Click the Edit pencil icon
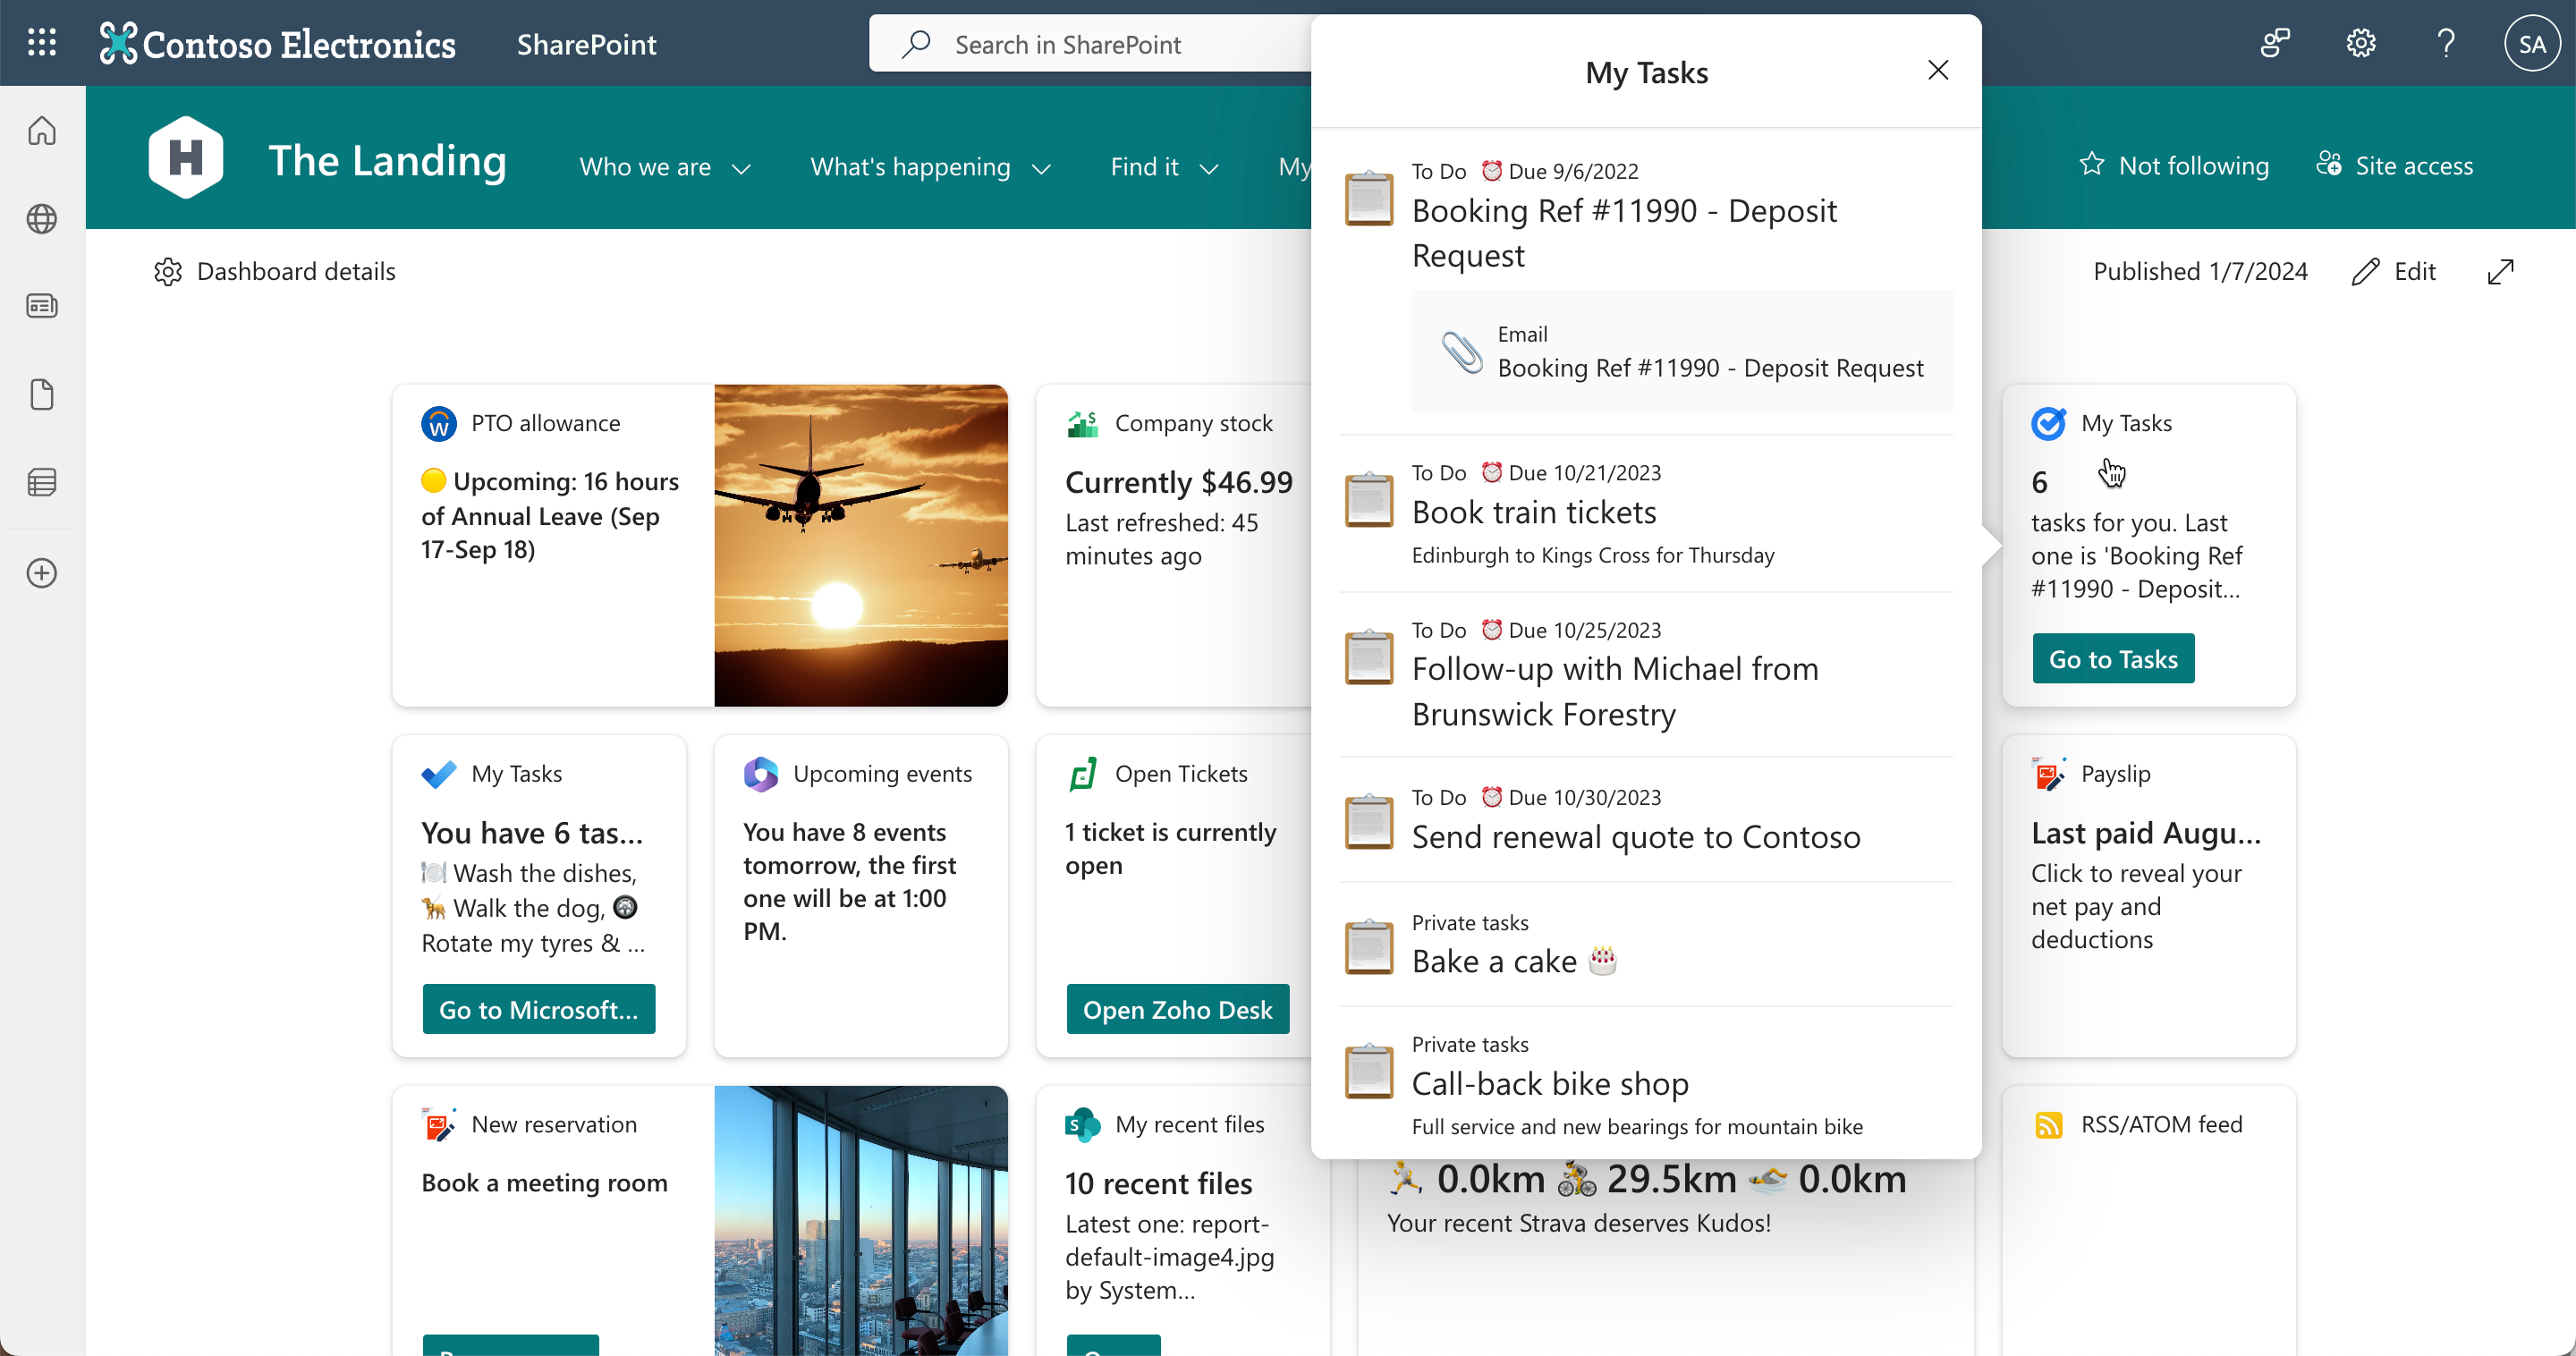Screen dimensions: 2576x1356 (x=2365, y=271)
